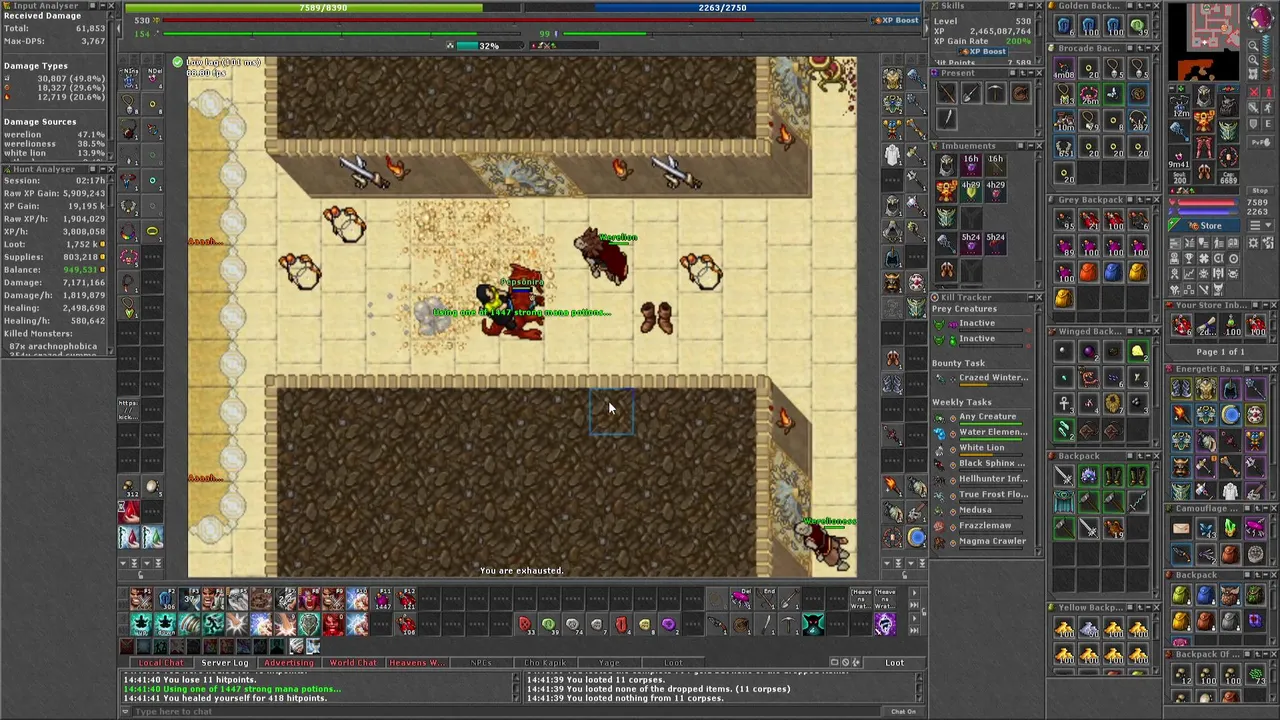Click the Stop button
Image resolution: width=1280 pixels, height=720 pixels.
pyautogui.click(x=1259, y=191)
